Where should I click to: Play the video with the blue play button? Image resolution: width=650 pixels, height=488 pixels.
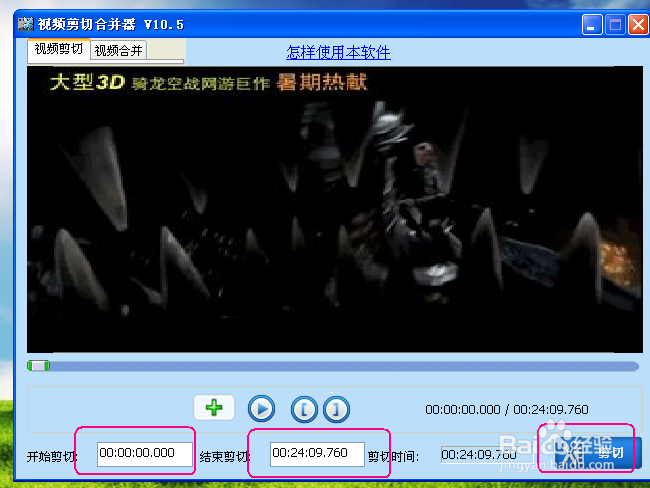(x=261, y=409)
